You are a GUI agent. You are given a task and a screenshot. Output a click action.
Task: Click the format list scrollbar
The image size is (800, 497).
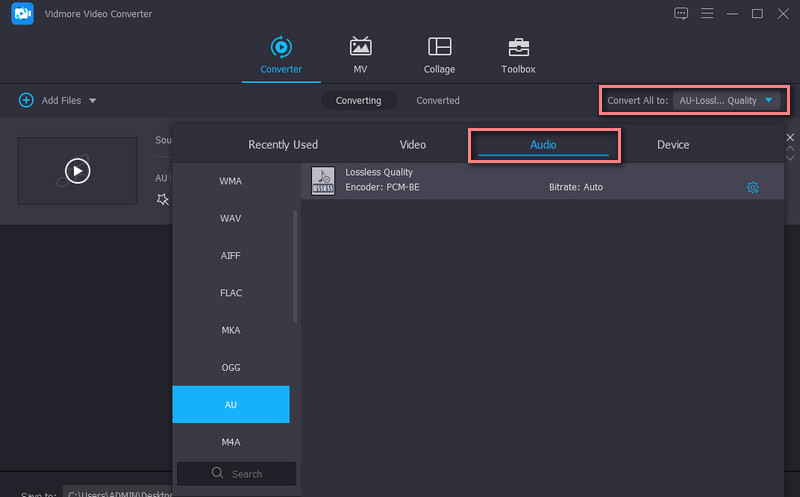click(x=295, y=265)
